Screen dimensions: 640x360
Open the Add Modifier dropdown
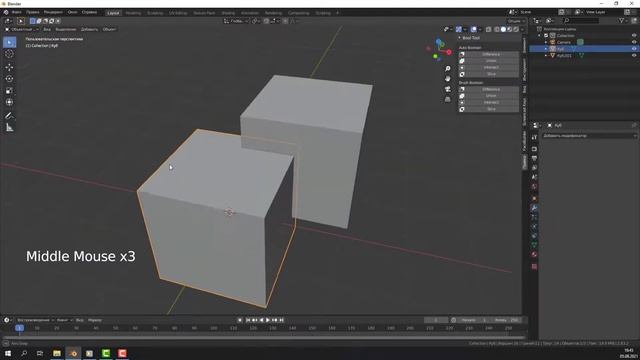589,136
